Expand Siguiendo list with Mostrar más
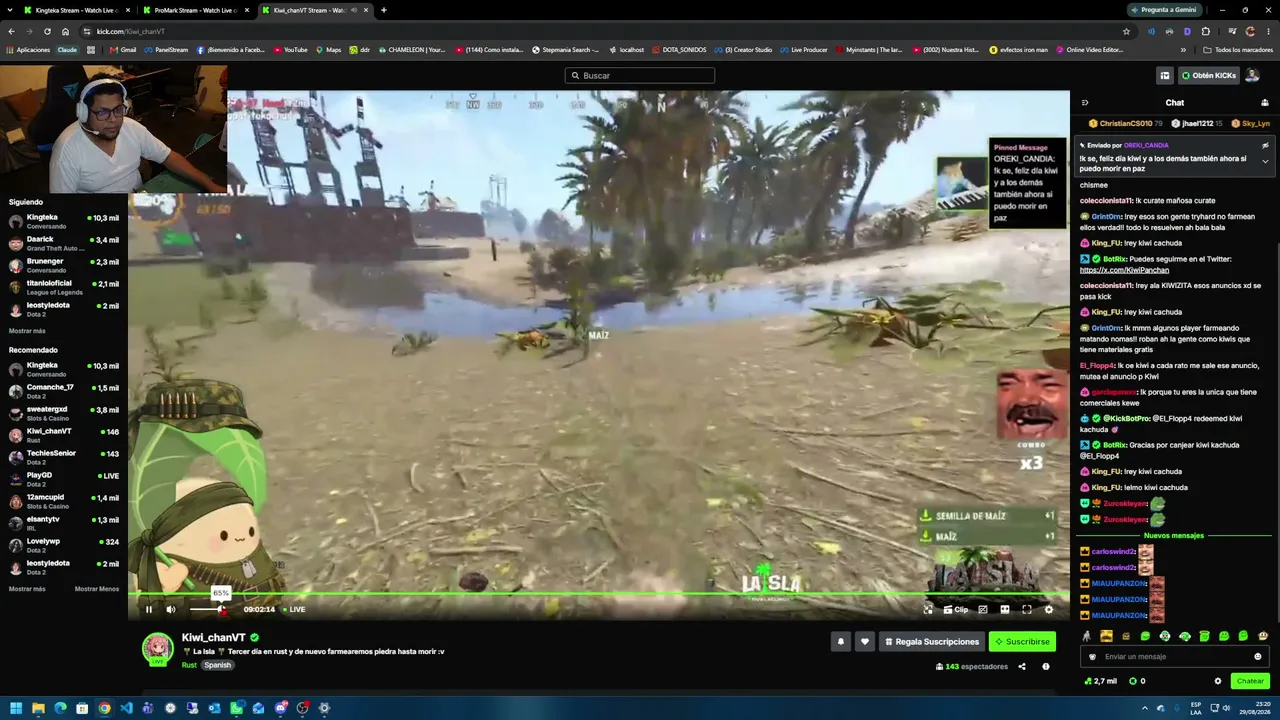The image size is (1280, 720). [x=27, y=331]
